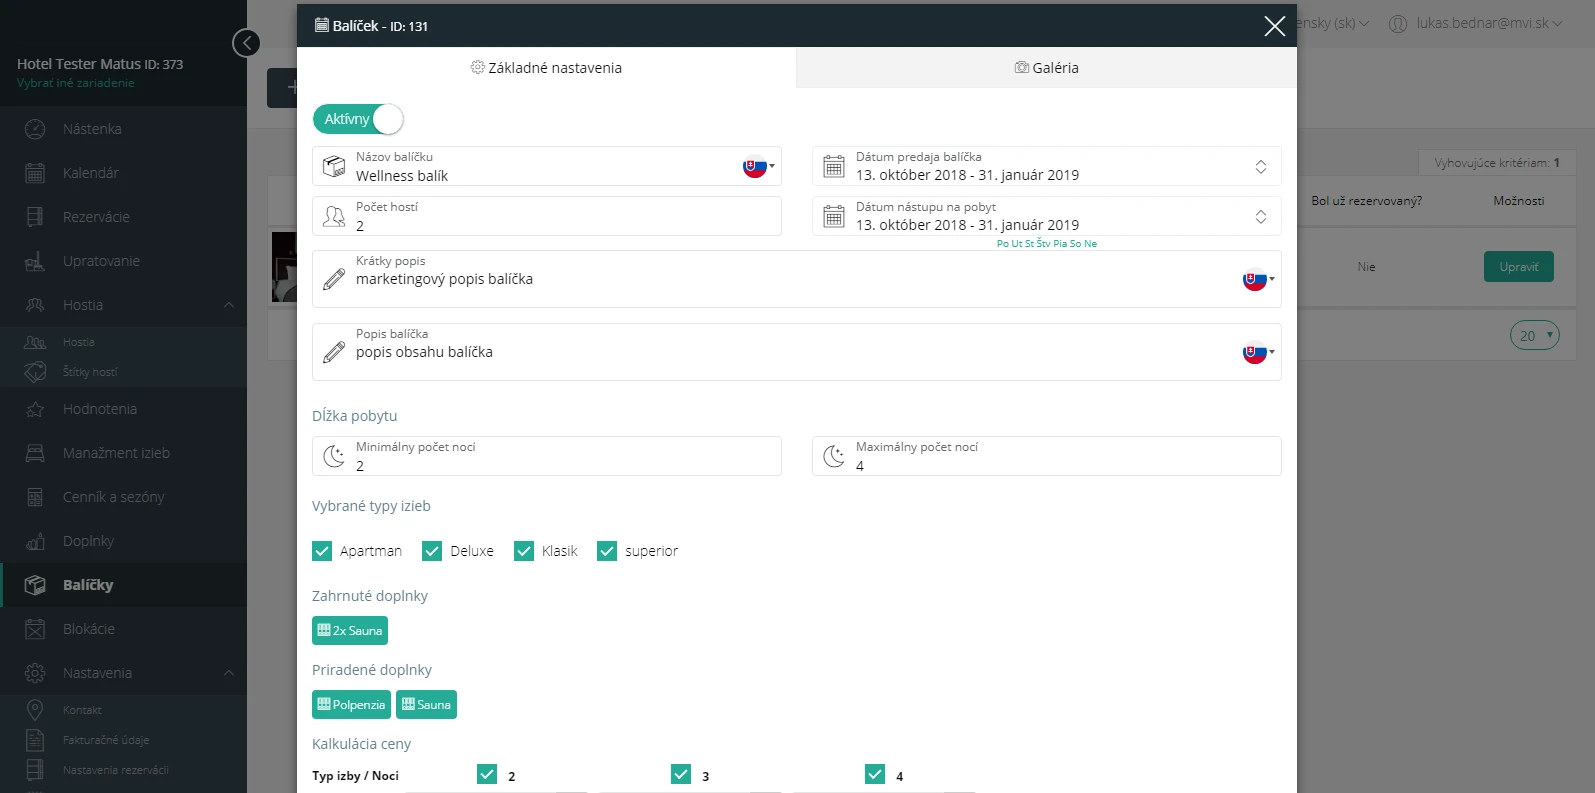Uncheck the superior room type

[607, 551]
